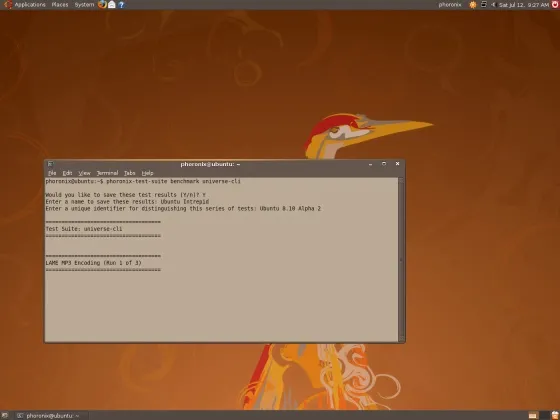Viewport: 560px width, 420px height.
Task: Click the volume speaker icon
Action: [x=494, y=5]
